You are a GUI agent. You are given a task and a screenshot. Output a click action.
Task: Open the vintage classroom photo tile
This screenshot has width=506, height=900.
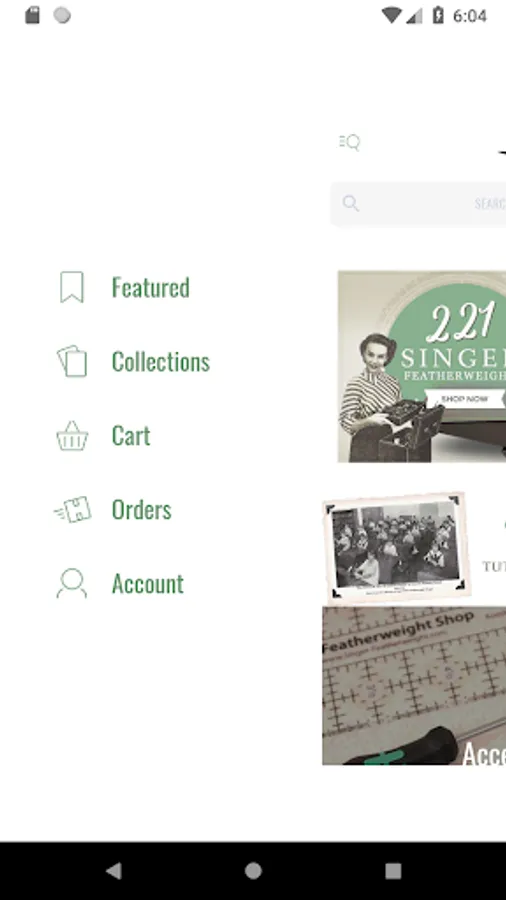[x=396, y=547]
